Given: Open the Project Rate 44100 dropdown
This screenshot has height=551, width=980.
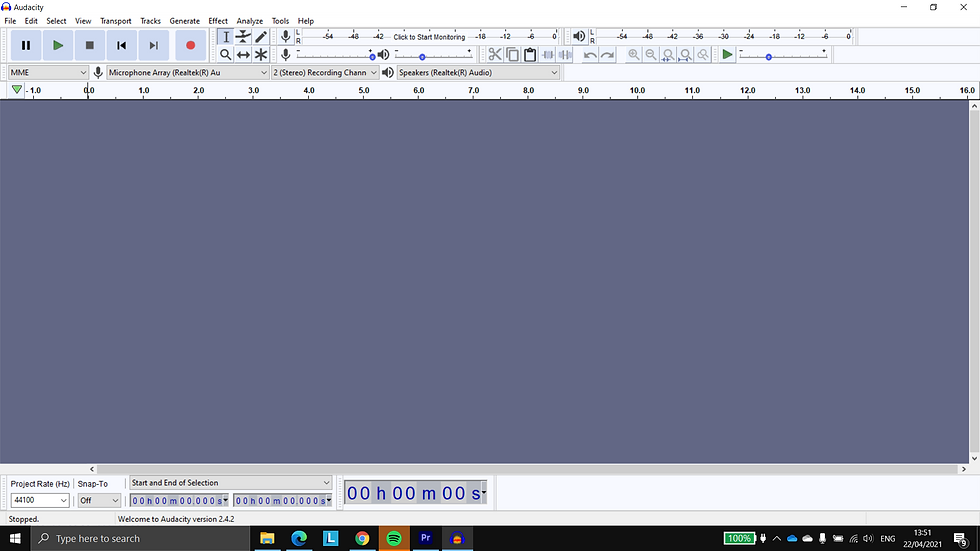Looking at the screenshot, I should point(40,500).
